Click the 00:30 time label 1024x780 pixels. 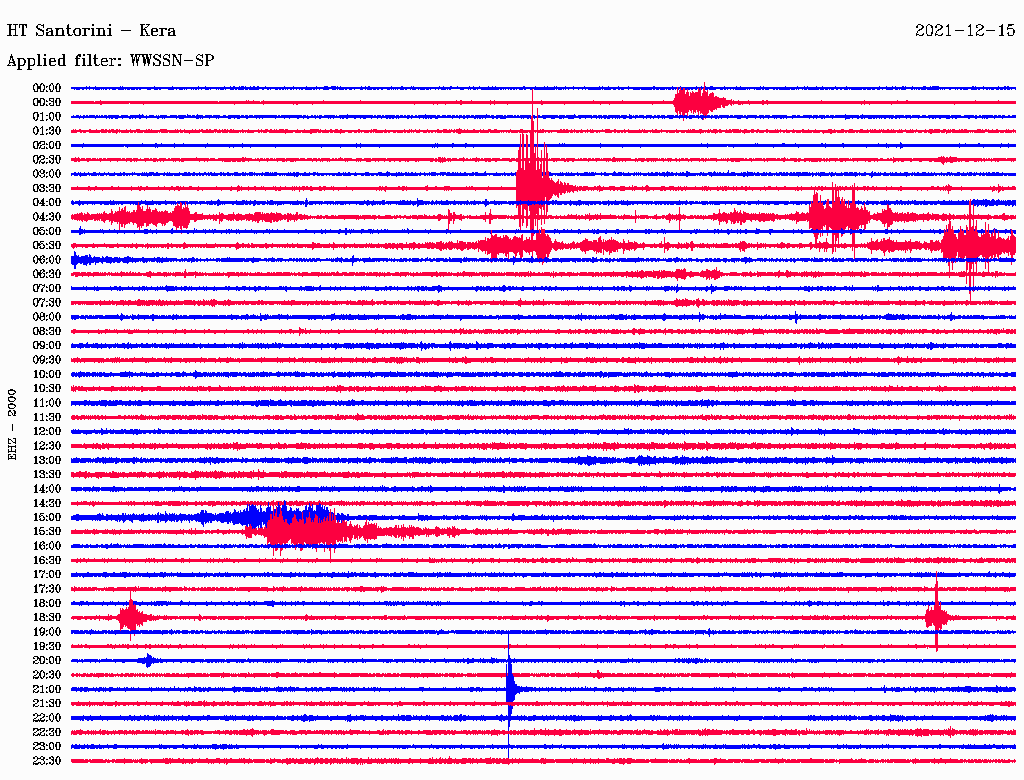click(x=47, y=102)
